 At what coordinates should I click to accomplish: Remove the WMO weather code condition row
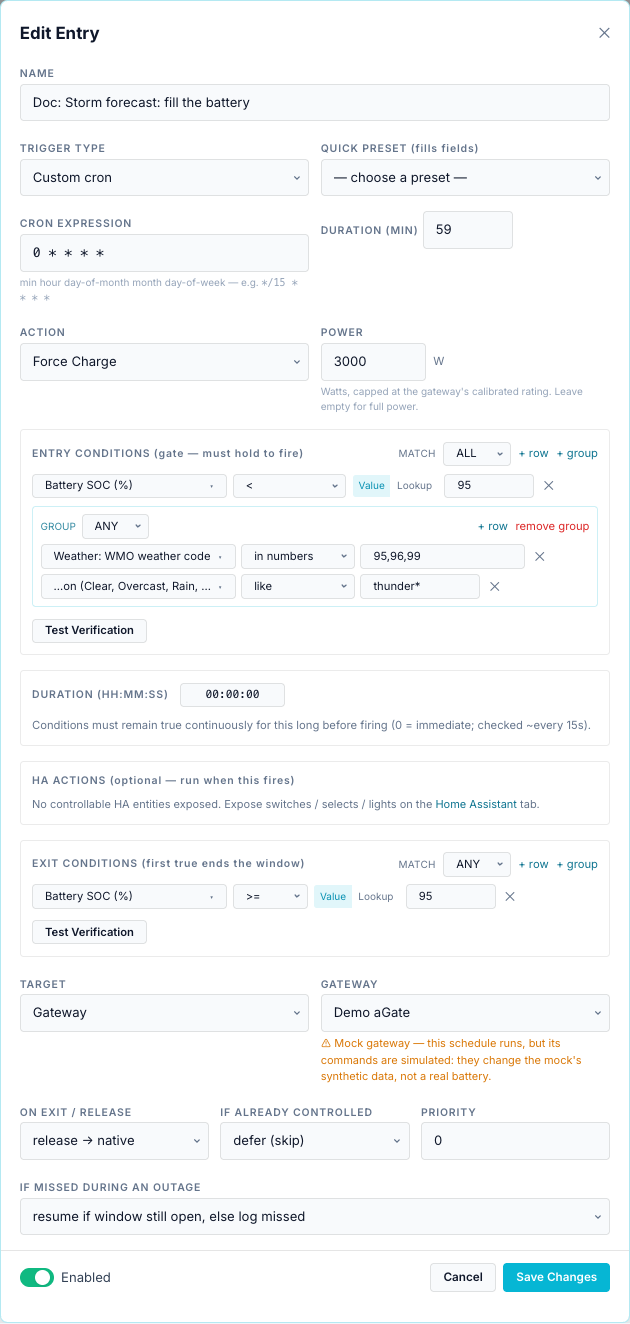point(539,556)
